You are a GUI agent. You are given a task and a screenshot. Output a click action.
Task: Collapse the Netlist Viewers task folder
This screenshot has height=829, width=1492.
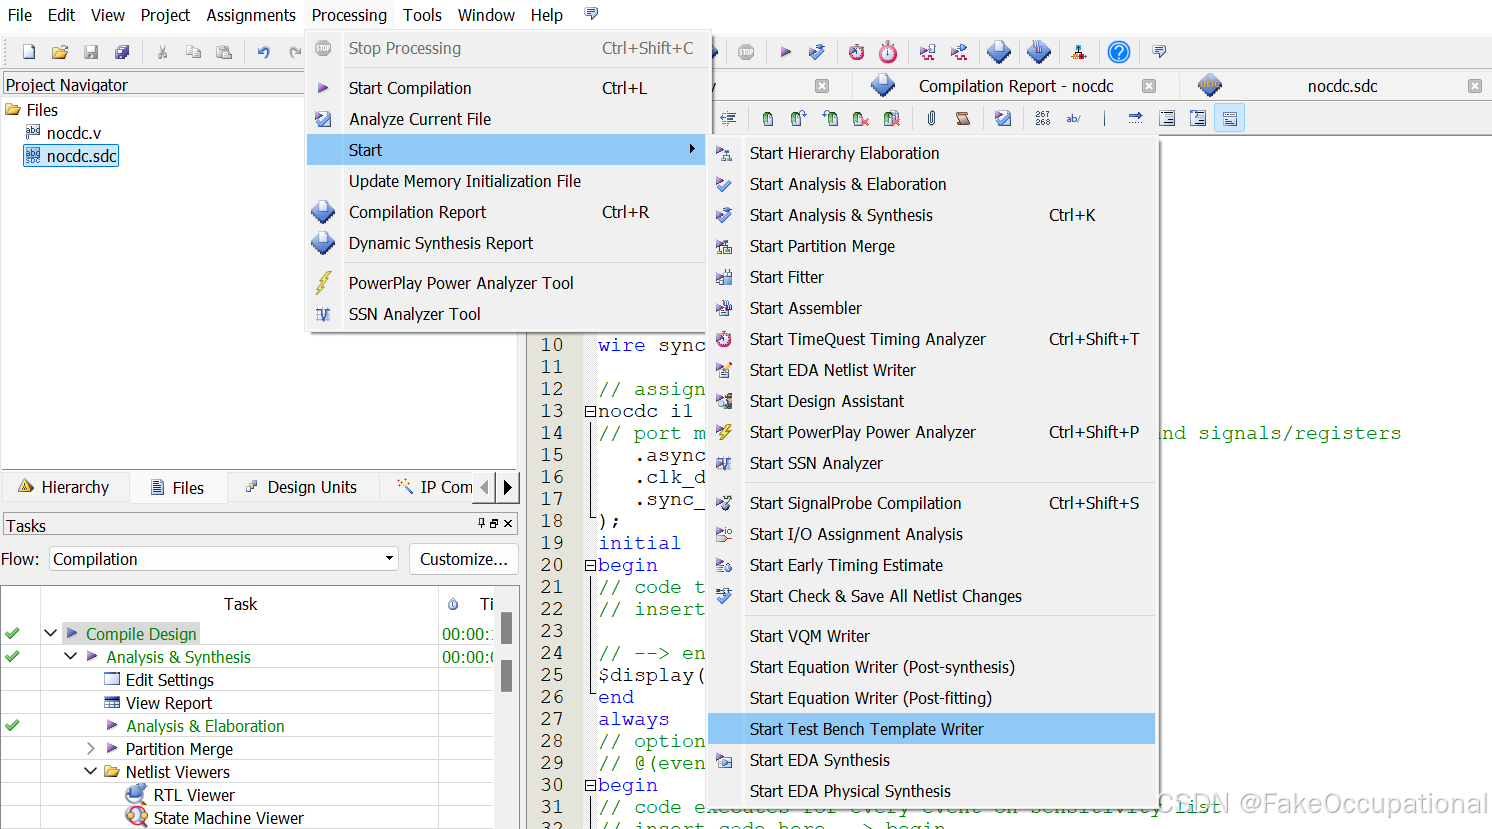[x=91, y=771]
